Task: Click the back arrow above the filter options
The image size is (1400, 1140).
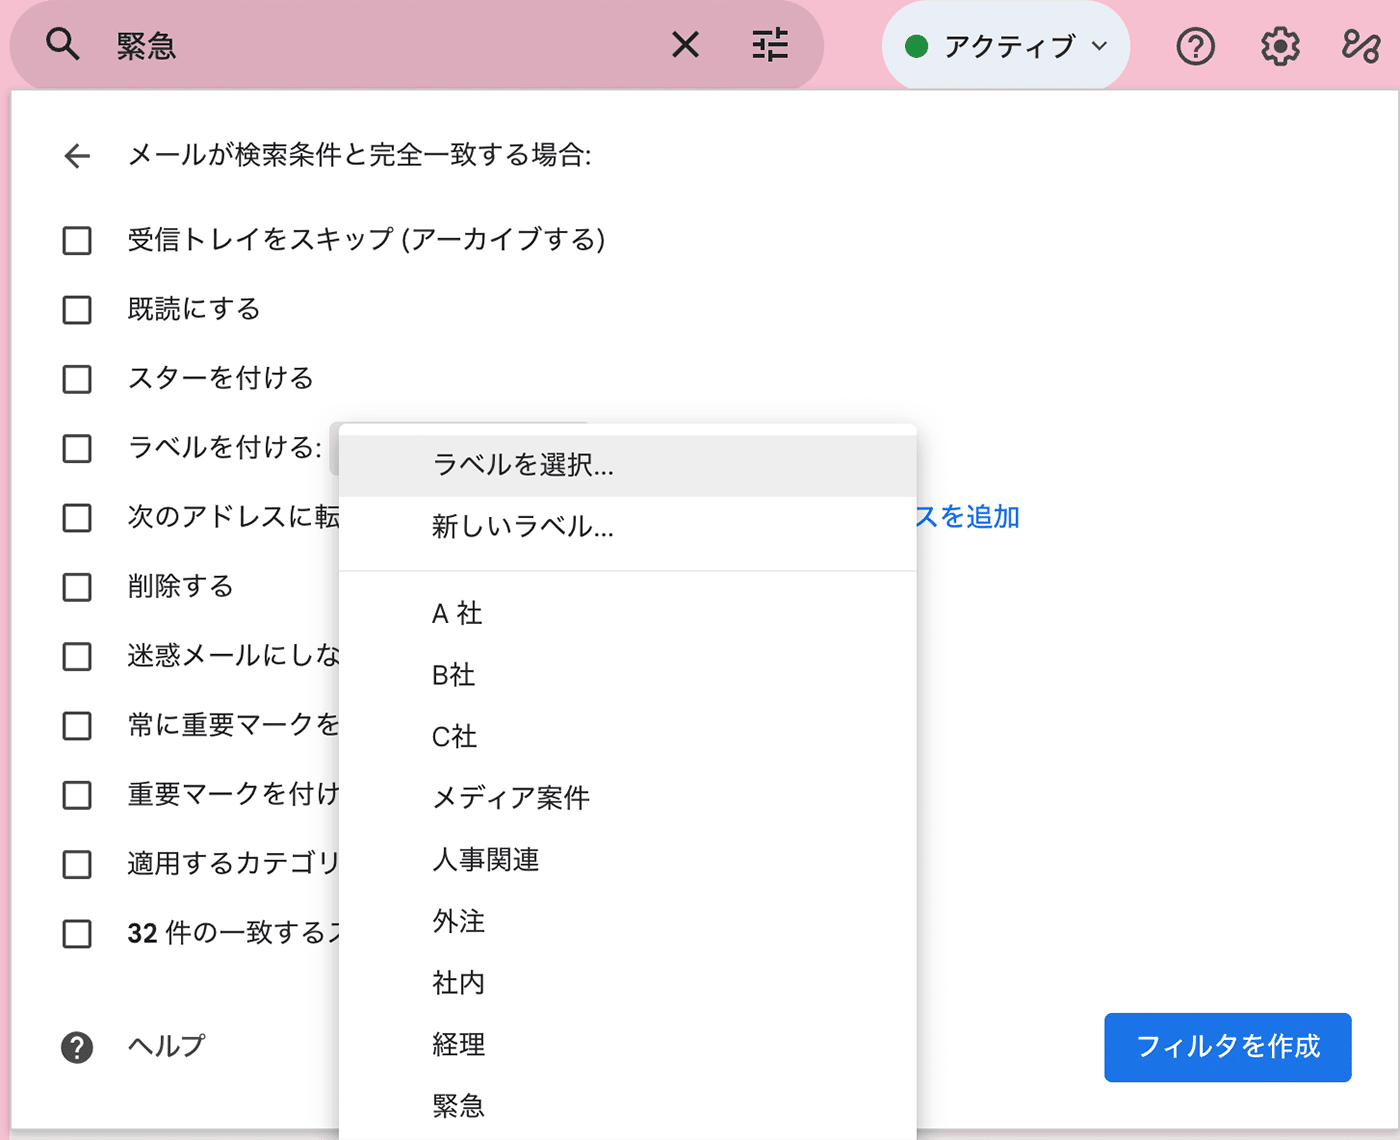Action: pyautogui.click(x=76, y=156)
